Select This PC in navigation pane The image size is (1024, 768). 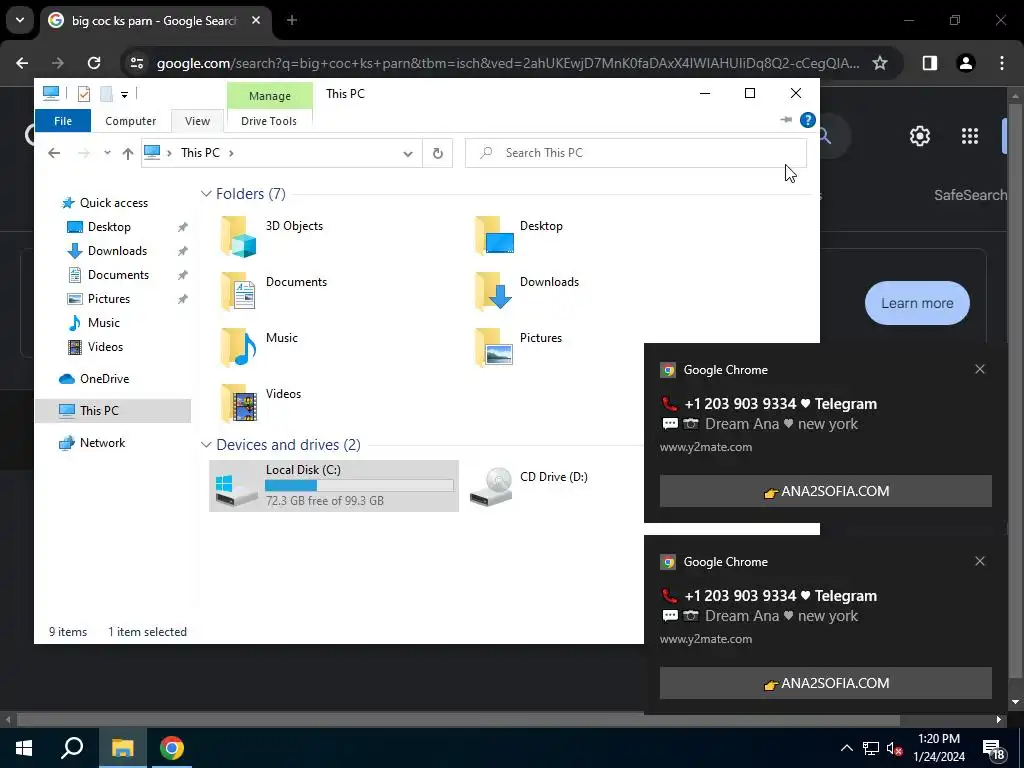(x=112, y=411)
